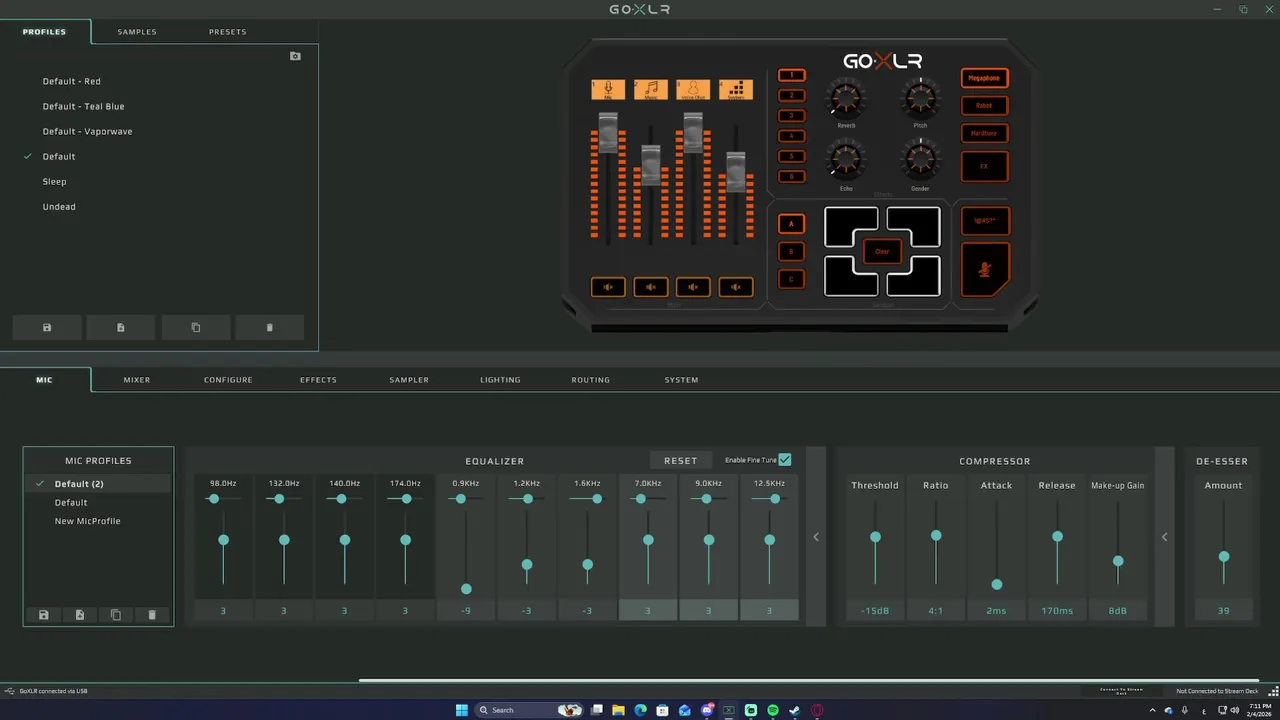This screenshot has width=1280, height=720.
Task: Click the top-left sampler pad
Action: click(x=851, y=227)
